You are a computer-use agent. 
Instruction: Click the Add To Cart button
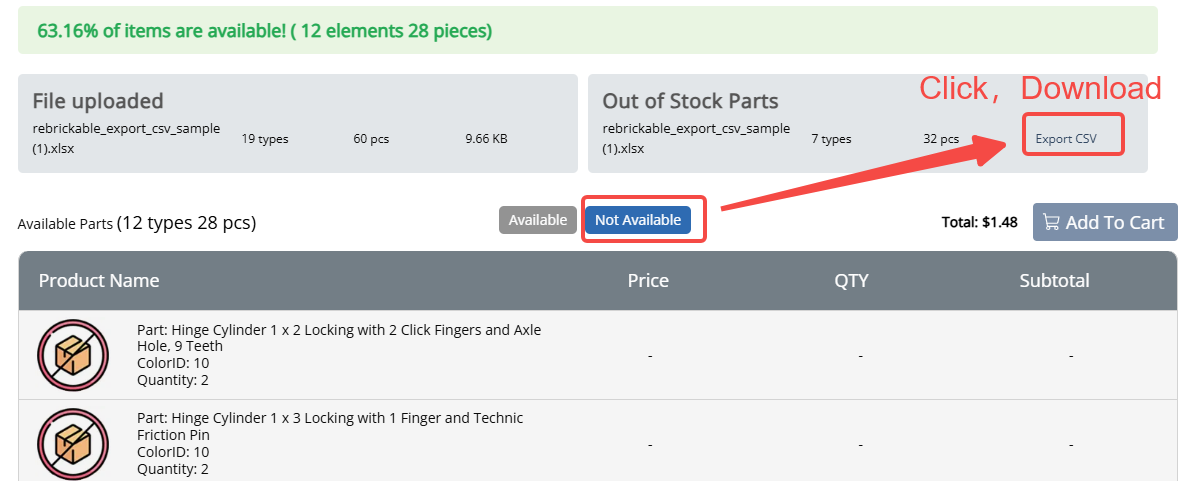click(x=1104, y=222)
